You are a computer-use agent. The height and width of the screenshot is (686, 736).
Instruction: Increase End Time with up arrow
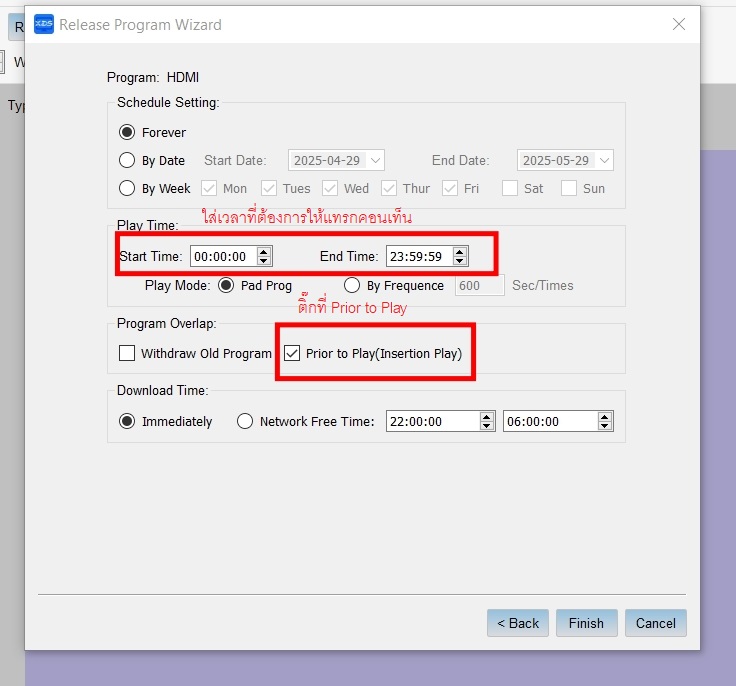[460, 251]
